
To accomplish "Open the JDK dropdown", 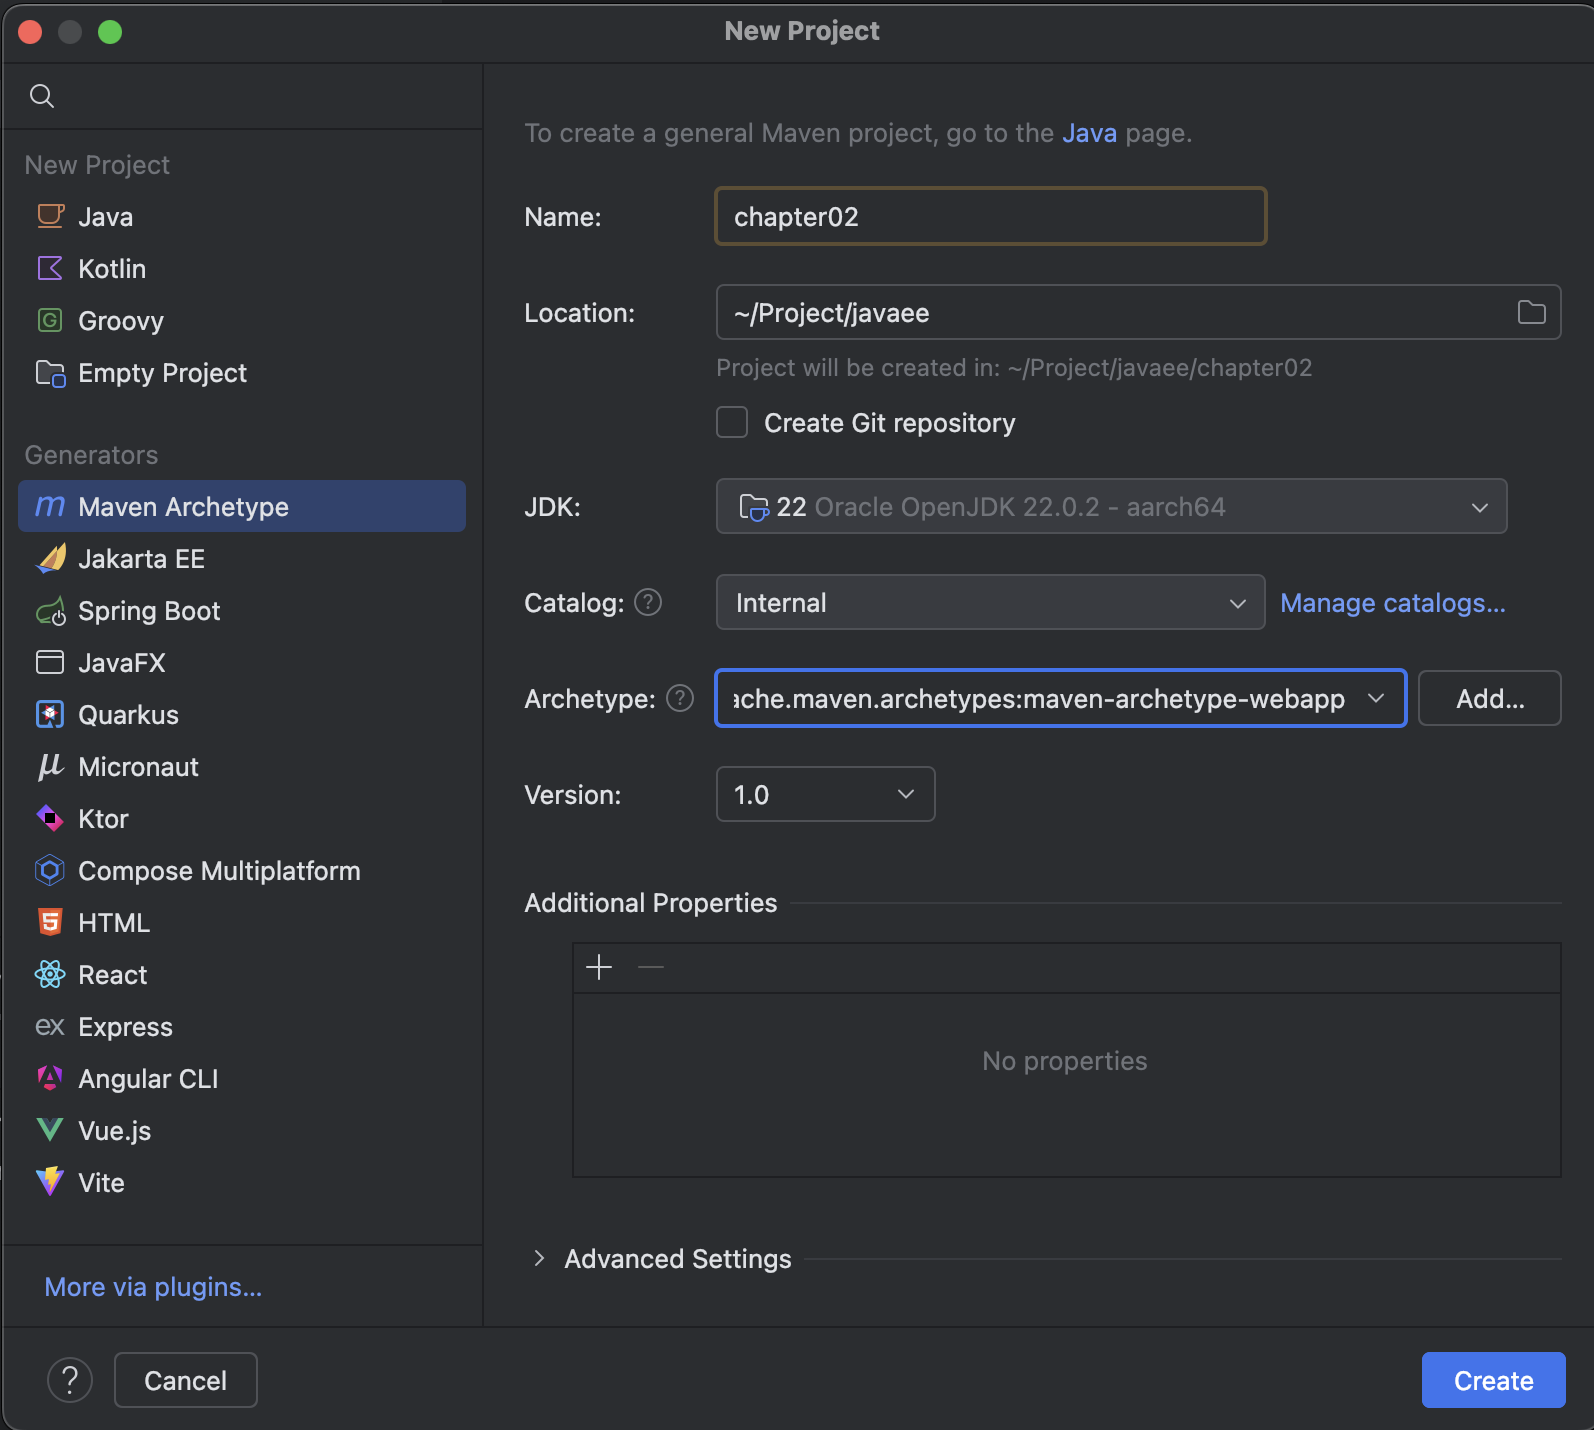I will point(1111,507).
